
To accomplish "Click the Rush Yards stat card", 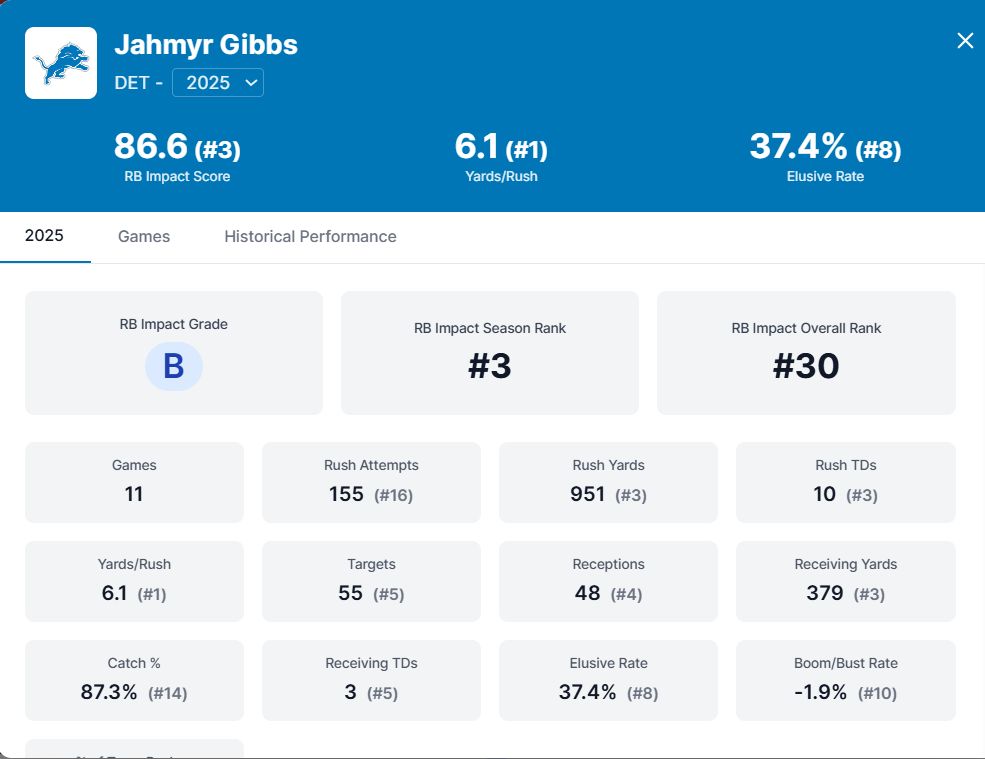I will tap(608, 482).
